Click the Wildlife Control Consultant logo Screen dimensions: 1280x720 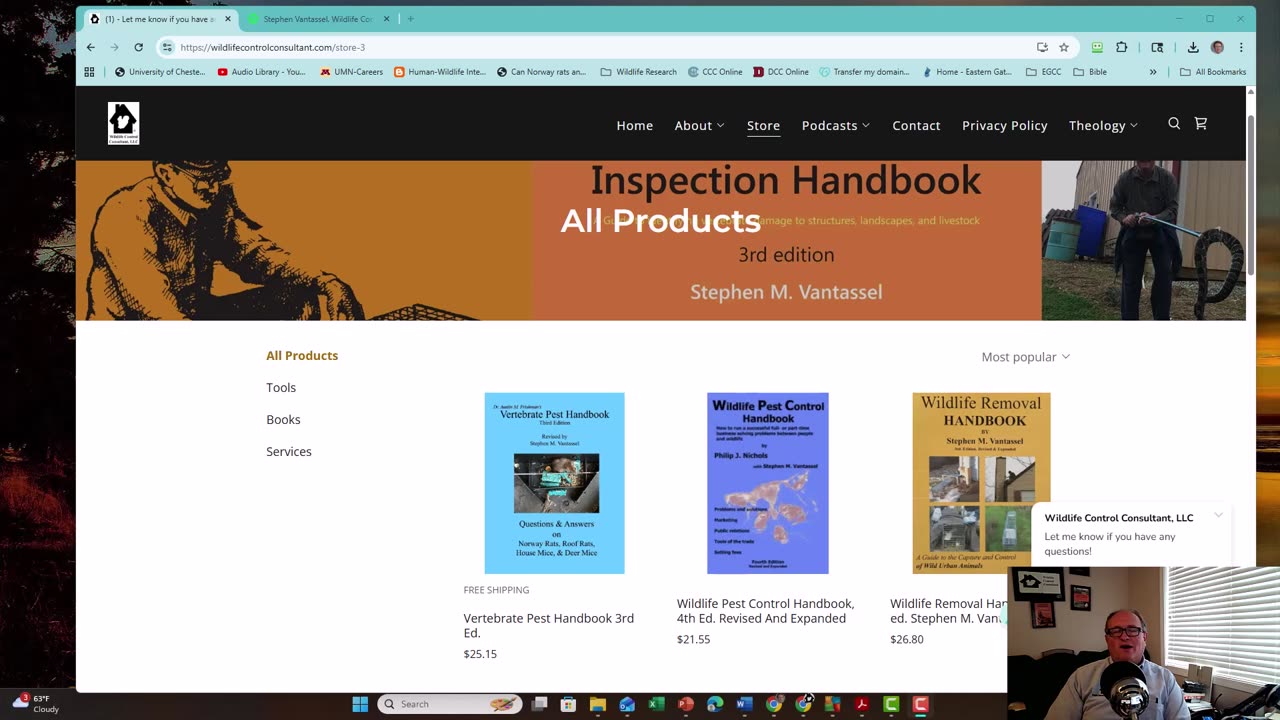123,123
